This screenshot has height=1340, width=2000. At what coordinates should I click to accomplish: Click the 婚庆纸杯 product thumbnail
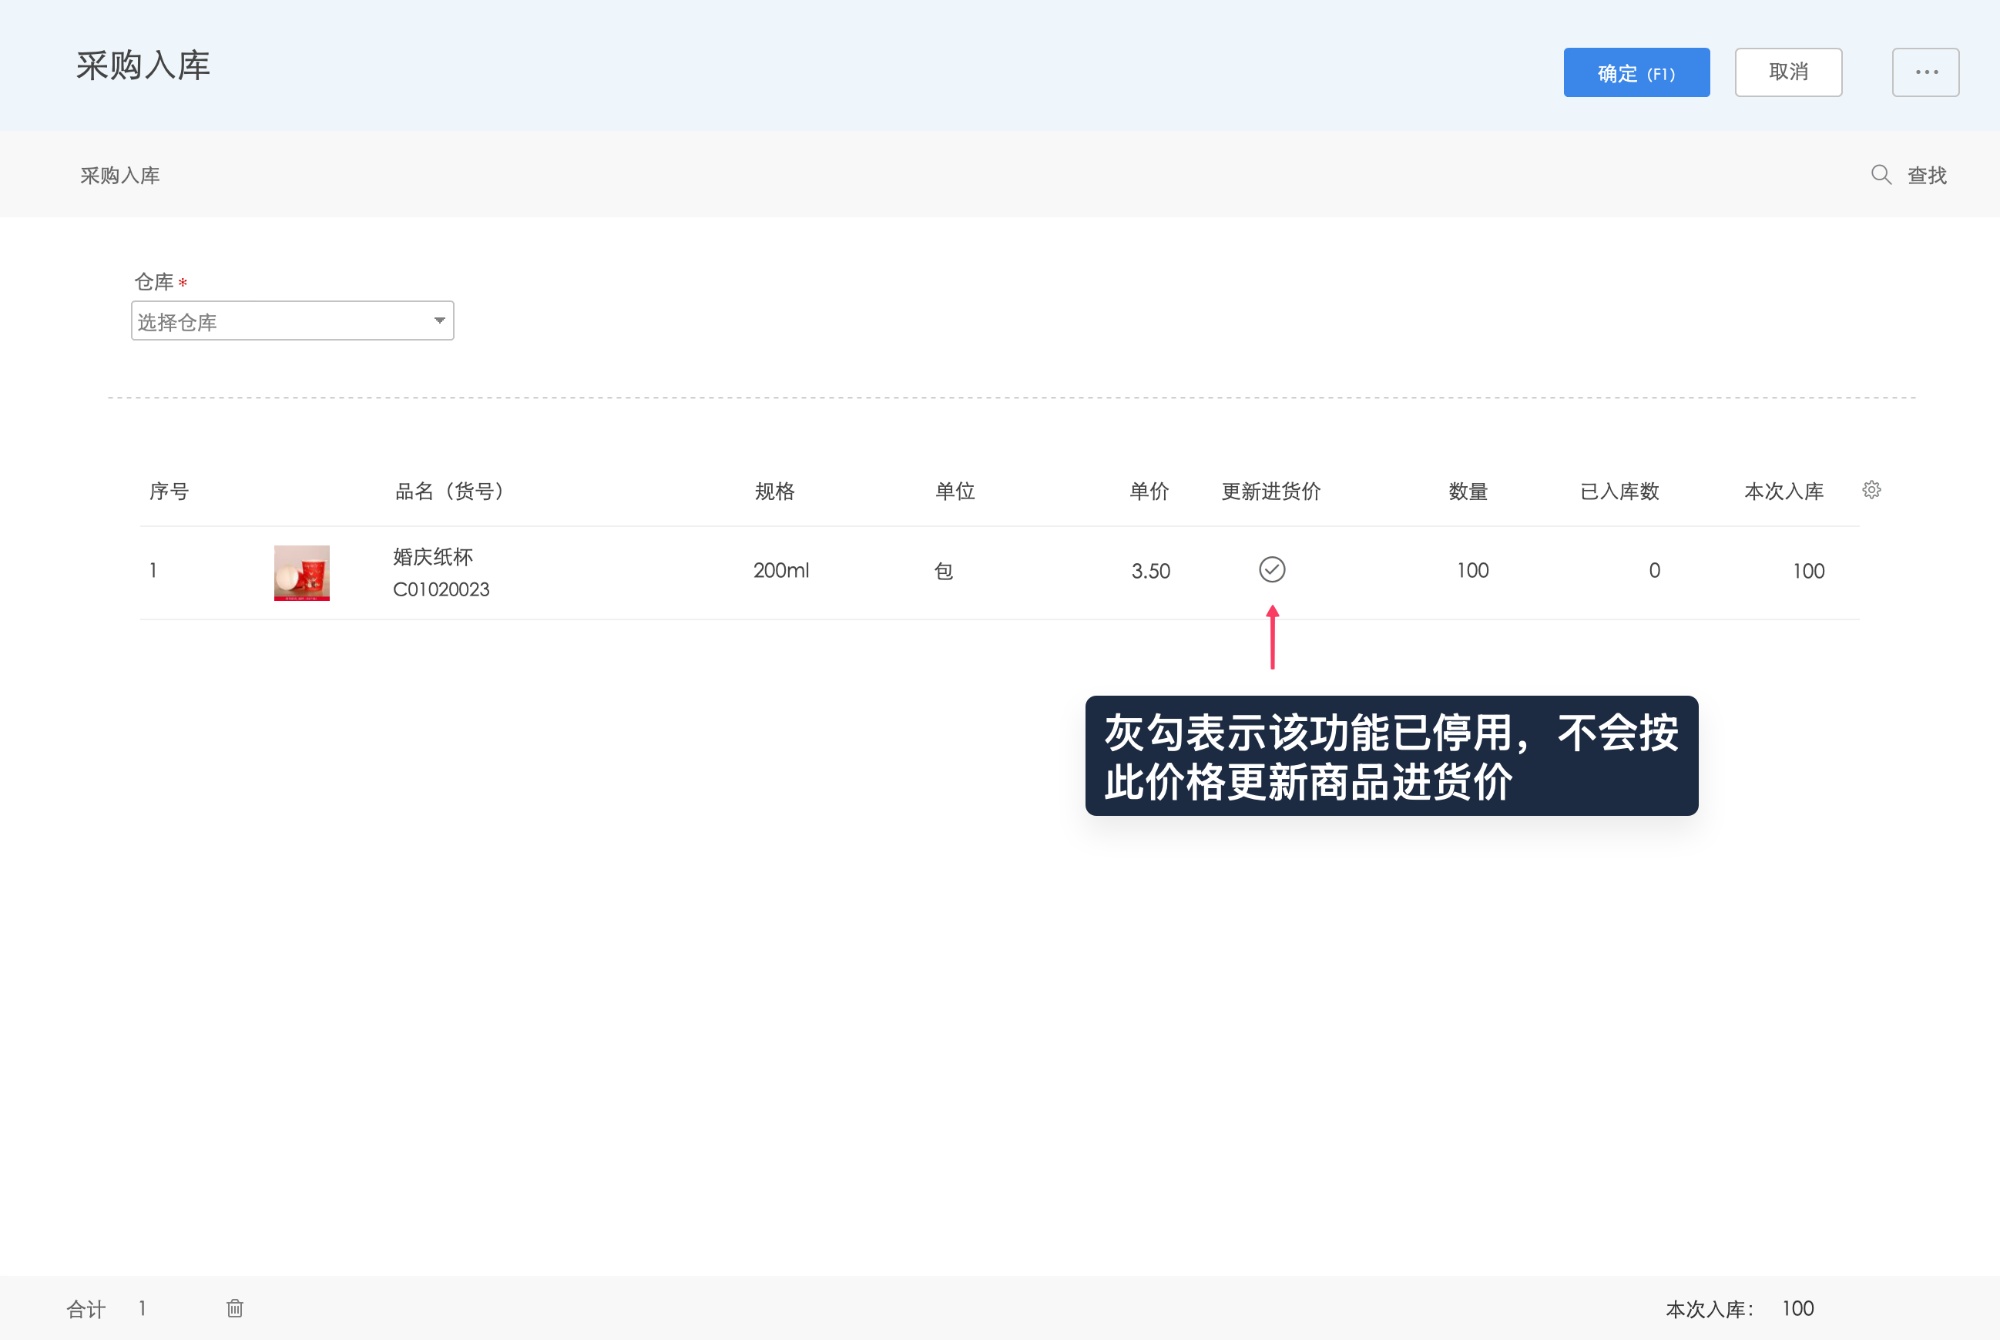click(302, 573)
